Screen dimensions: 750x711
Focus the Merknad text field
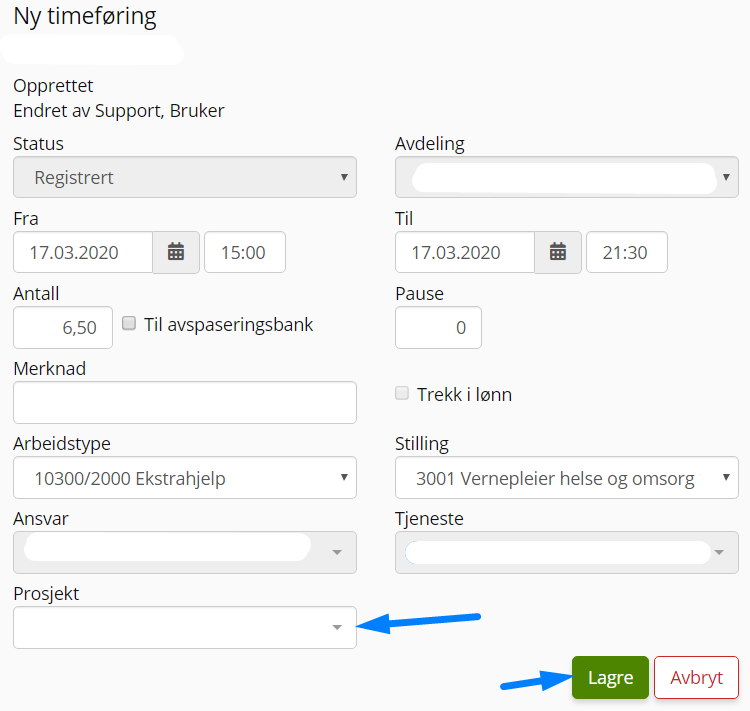(185, 402)
